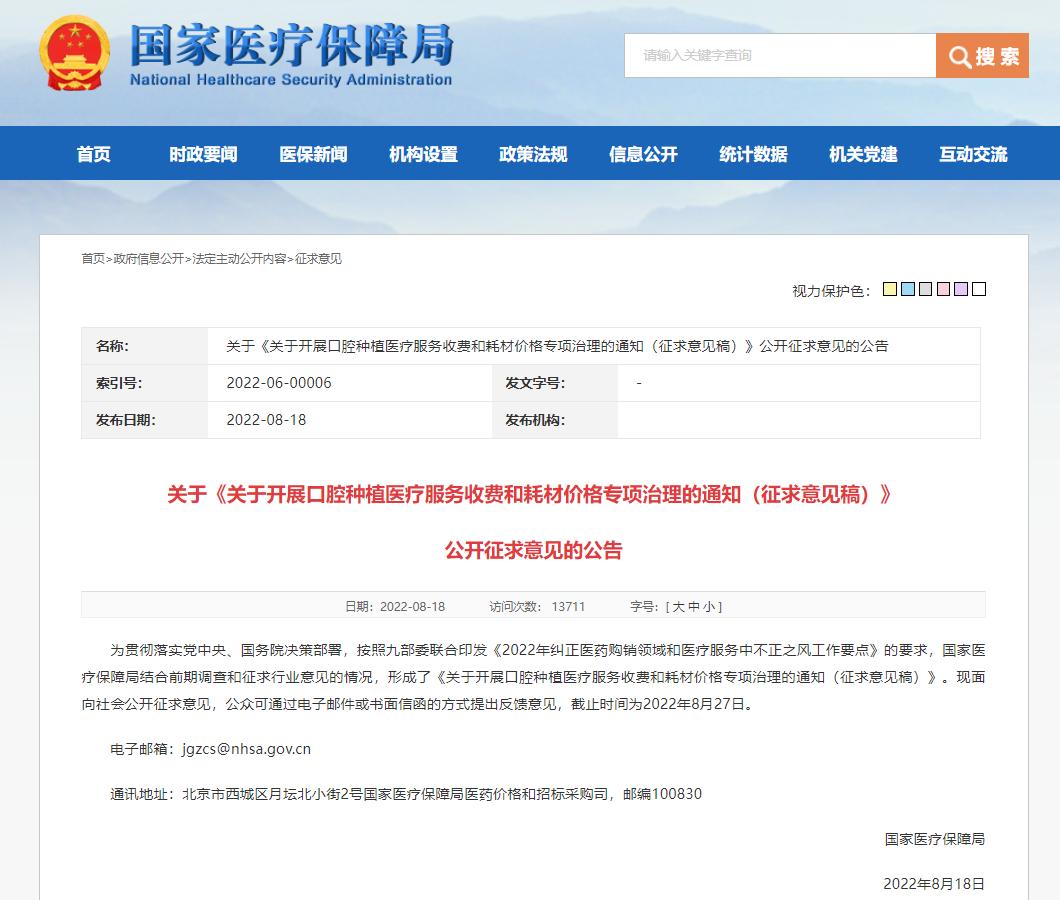The height and width of the screenshot is (900, 1060).
Task: Click the 大 font size option
Action: [x=677, y=605]
